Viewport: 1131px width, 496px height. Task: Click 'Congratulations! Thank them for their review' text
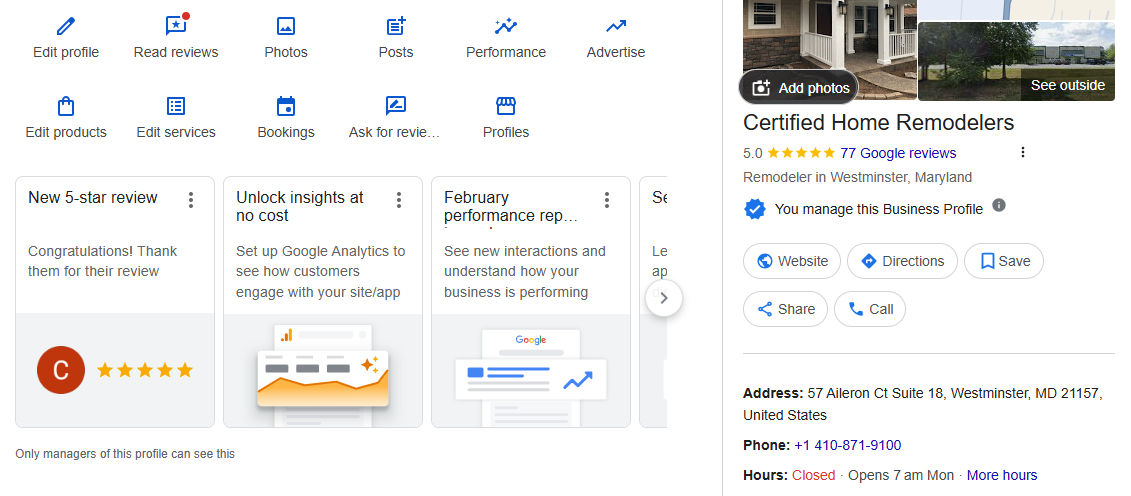[102, 261]
